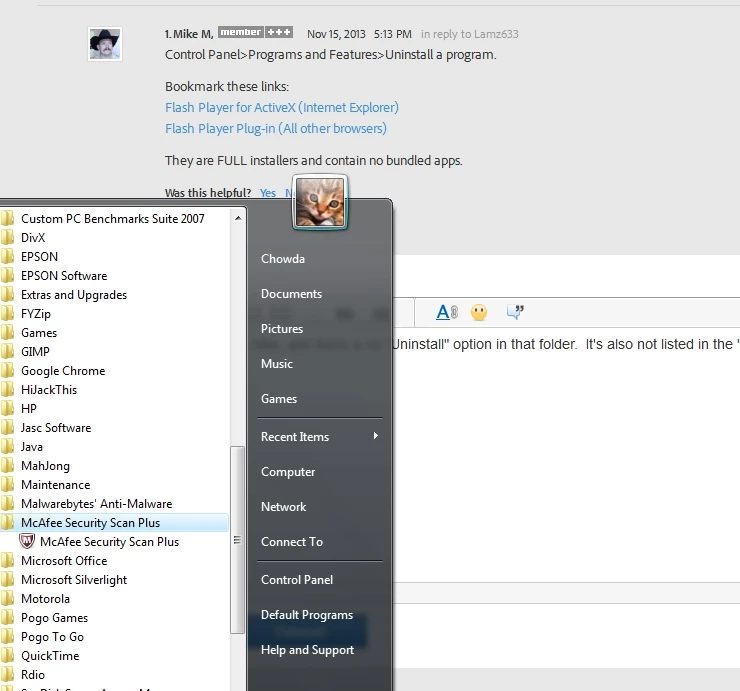The image size is (740, 691).
Task: Click the Mike M author name
Action: [x=193, y=34]
